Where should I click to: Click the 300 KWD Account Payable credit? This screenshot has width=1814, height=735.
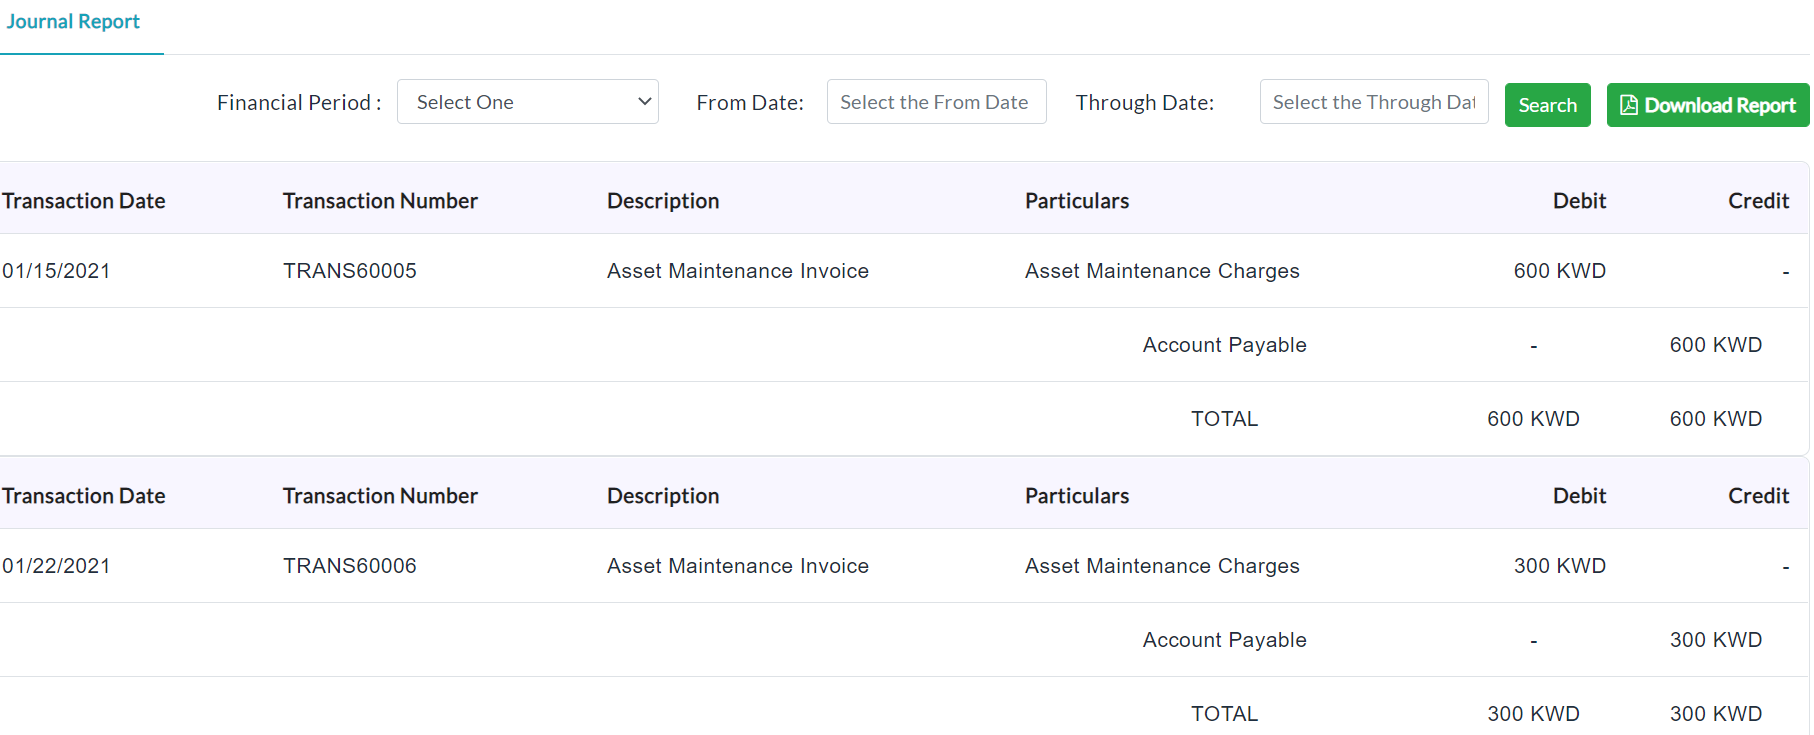pyautogui.click(x=1715, y=640)
